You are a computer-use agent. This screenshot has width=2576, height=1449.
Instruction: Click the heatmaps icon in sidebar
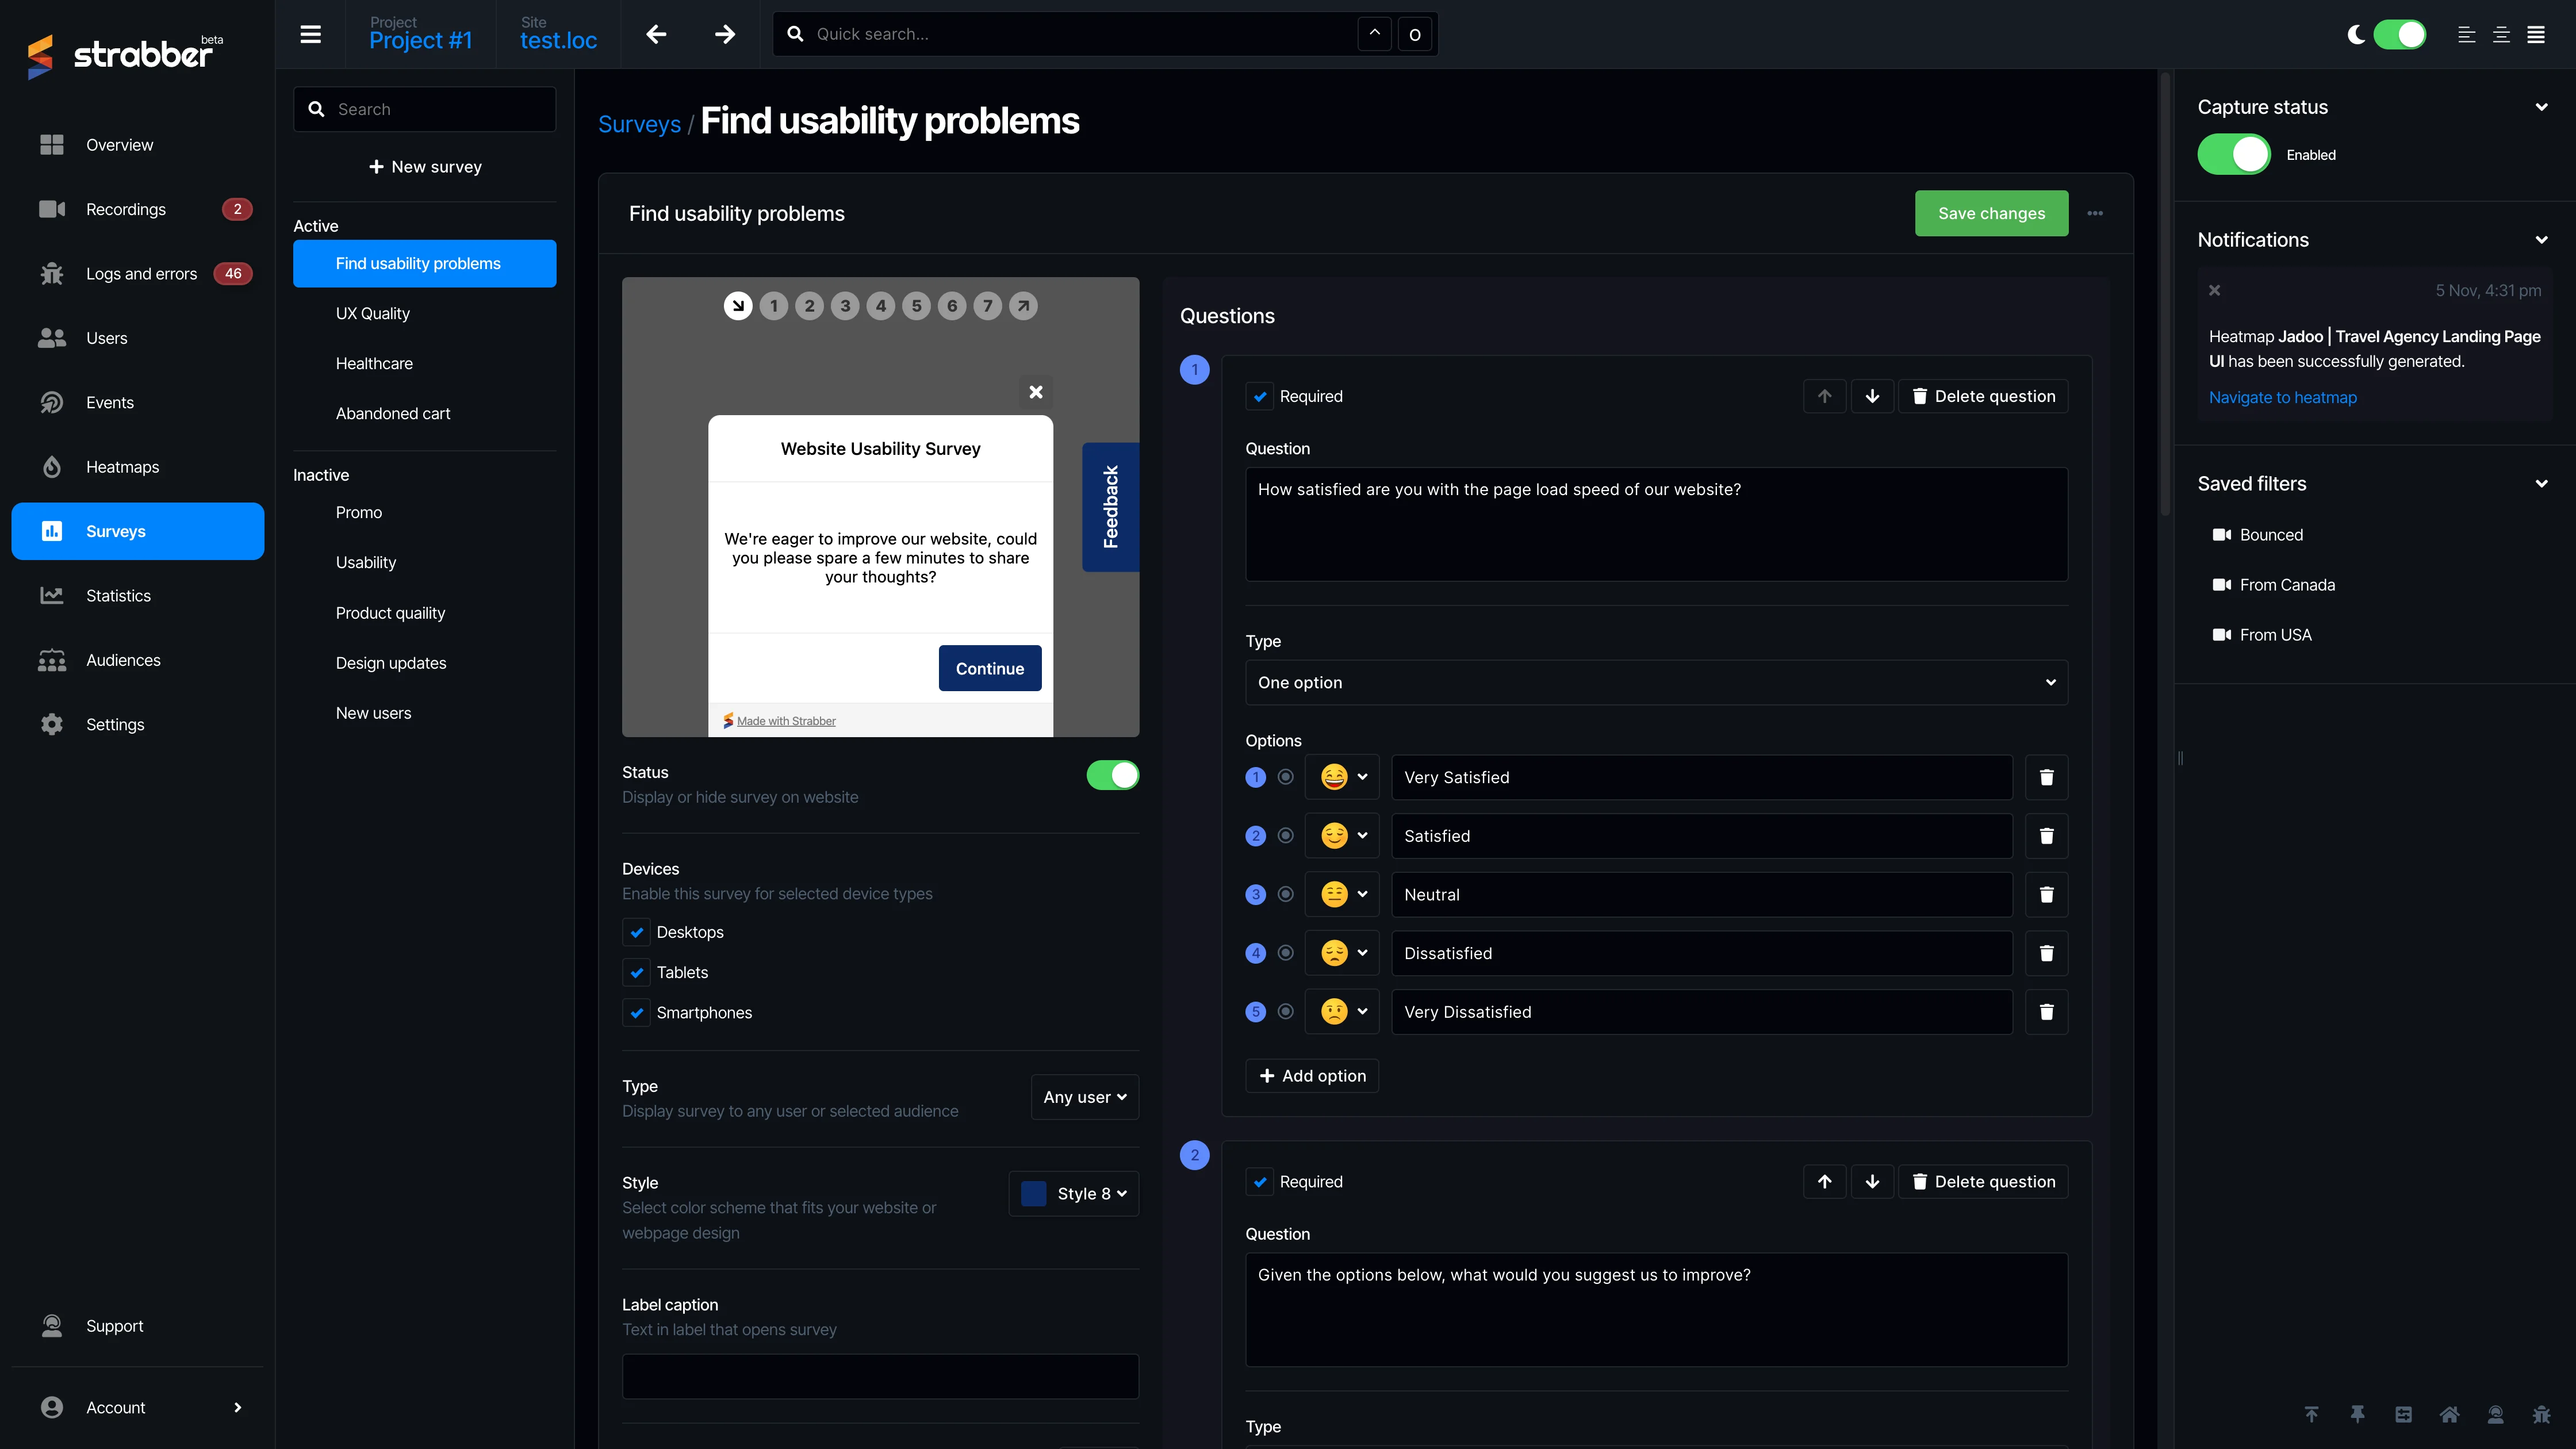tap(51, 465)
